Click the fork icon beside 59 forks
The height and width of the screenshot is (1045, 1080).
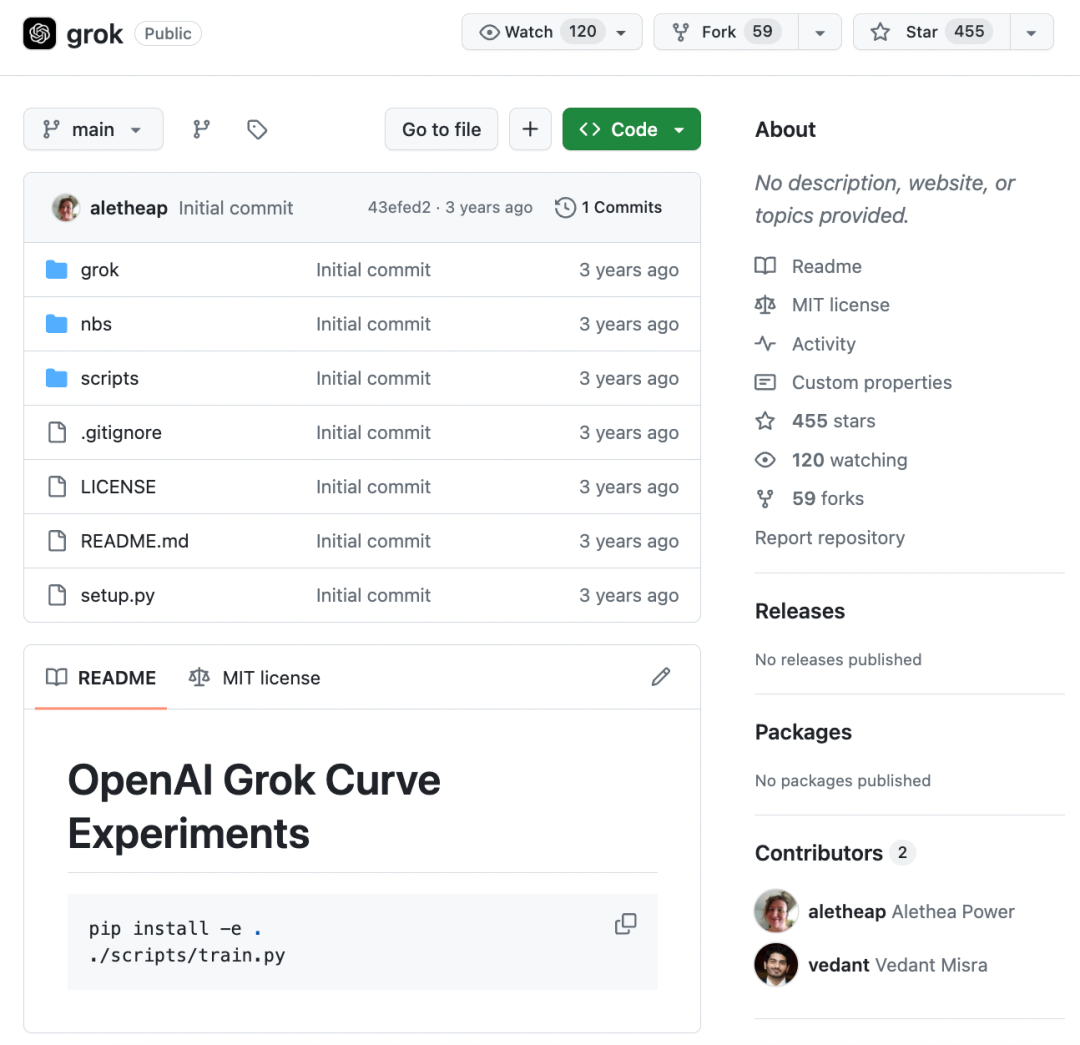765,498
